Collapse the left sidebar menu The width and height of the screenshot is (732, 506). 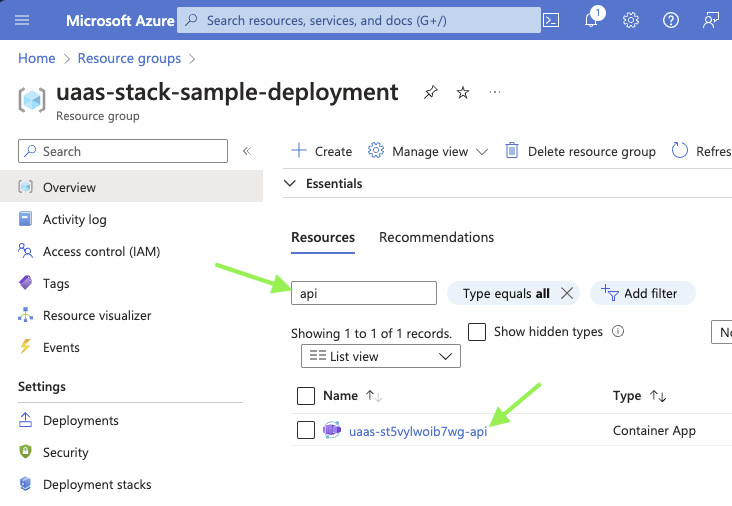pos(247,151)
